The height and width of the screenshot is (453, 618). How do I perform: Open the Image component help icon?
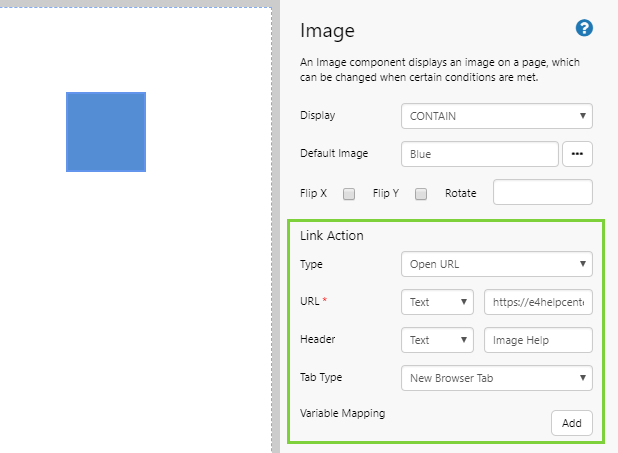(584, 29)
